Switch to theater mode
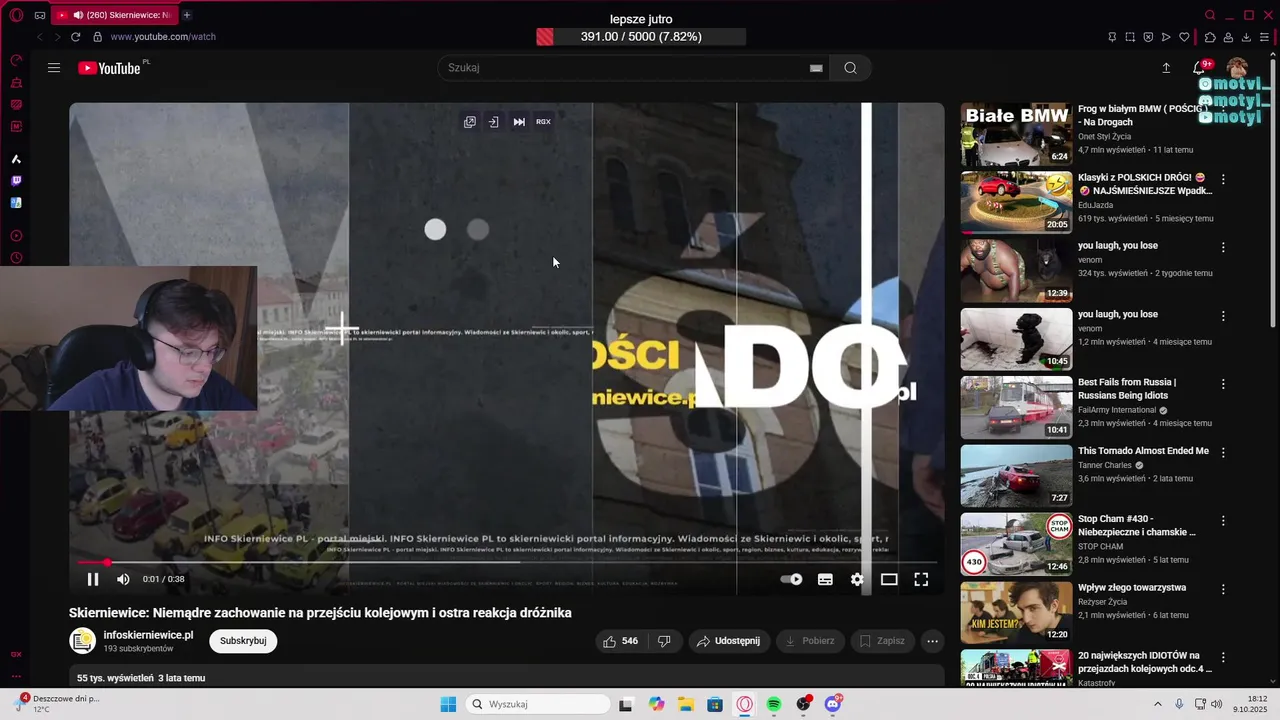This screenshot has height=720, width=1280. pos(889,579)
